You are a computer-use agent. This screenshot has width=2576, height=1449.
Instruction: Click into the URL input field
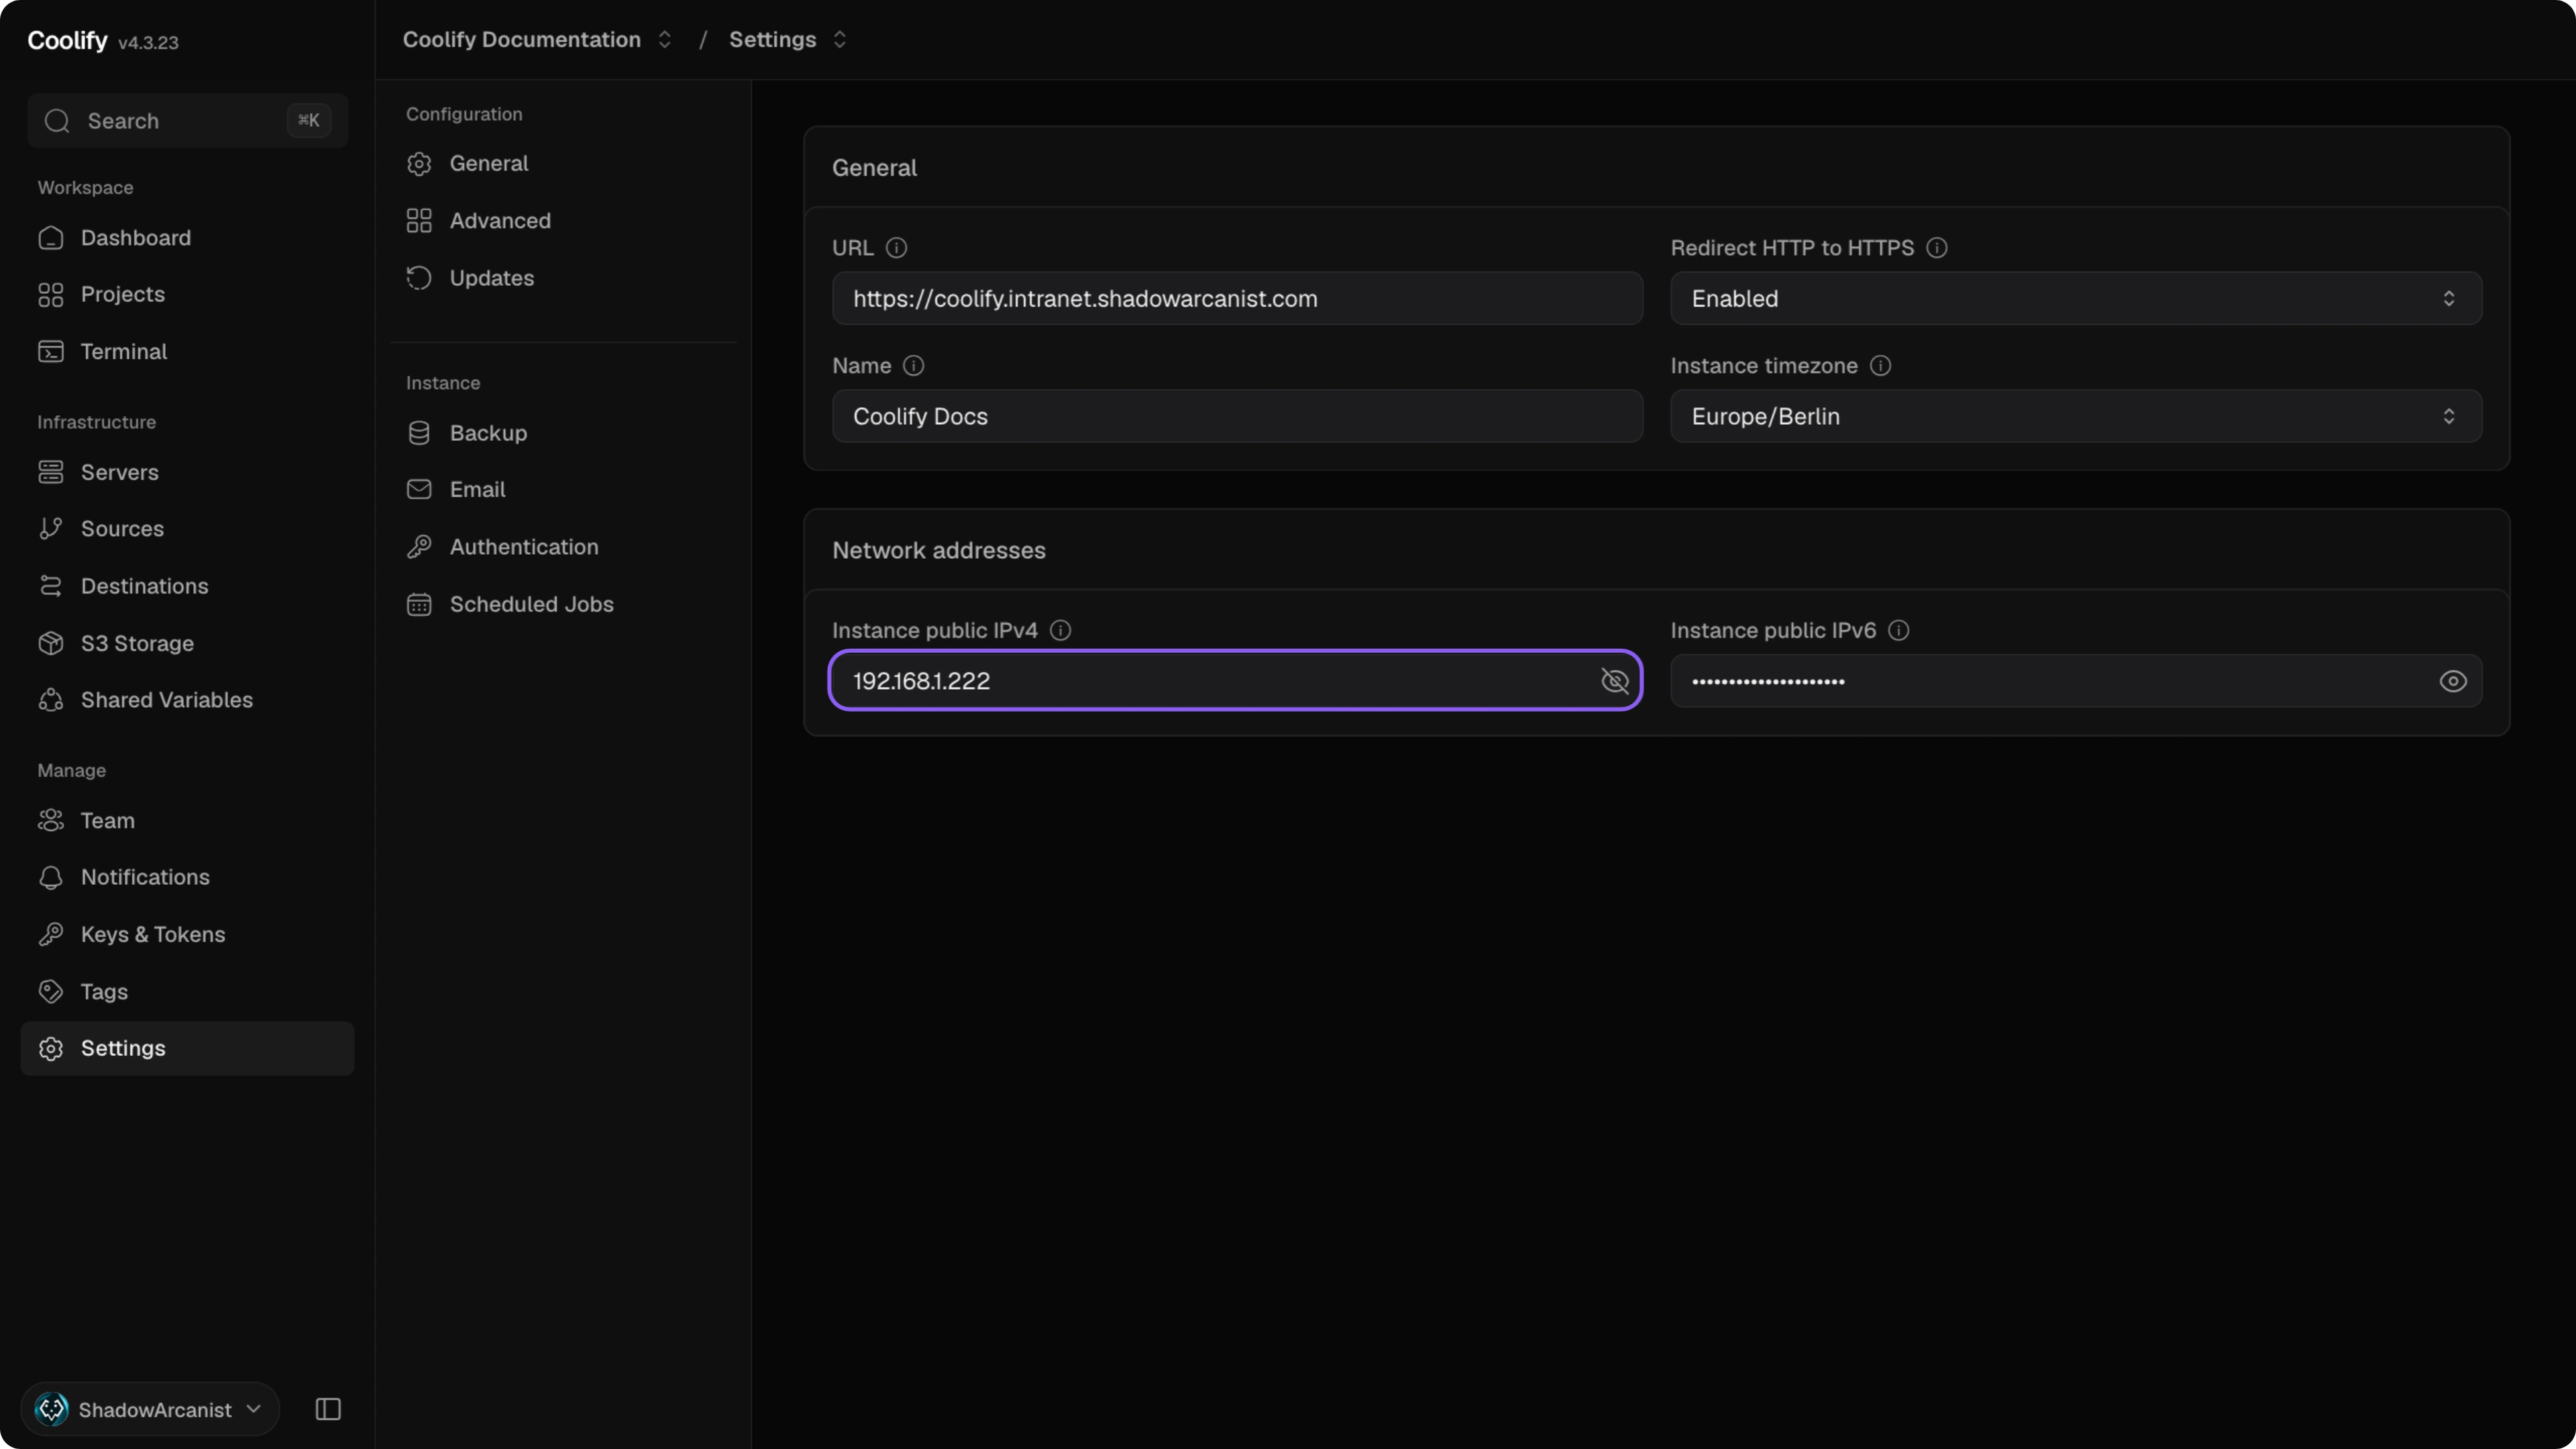click(x=1237, y=298)
